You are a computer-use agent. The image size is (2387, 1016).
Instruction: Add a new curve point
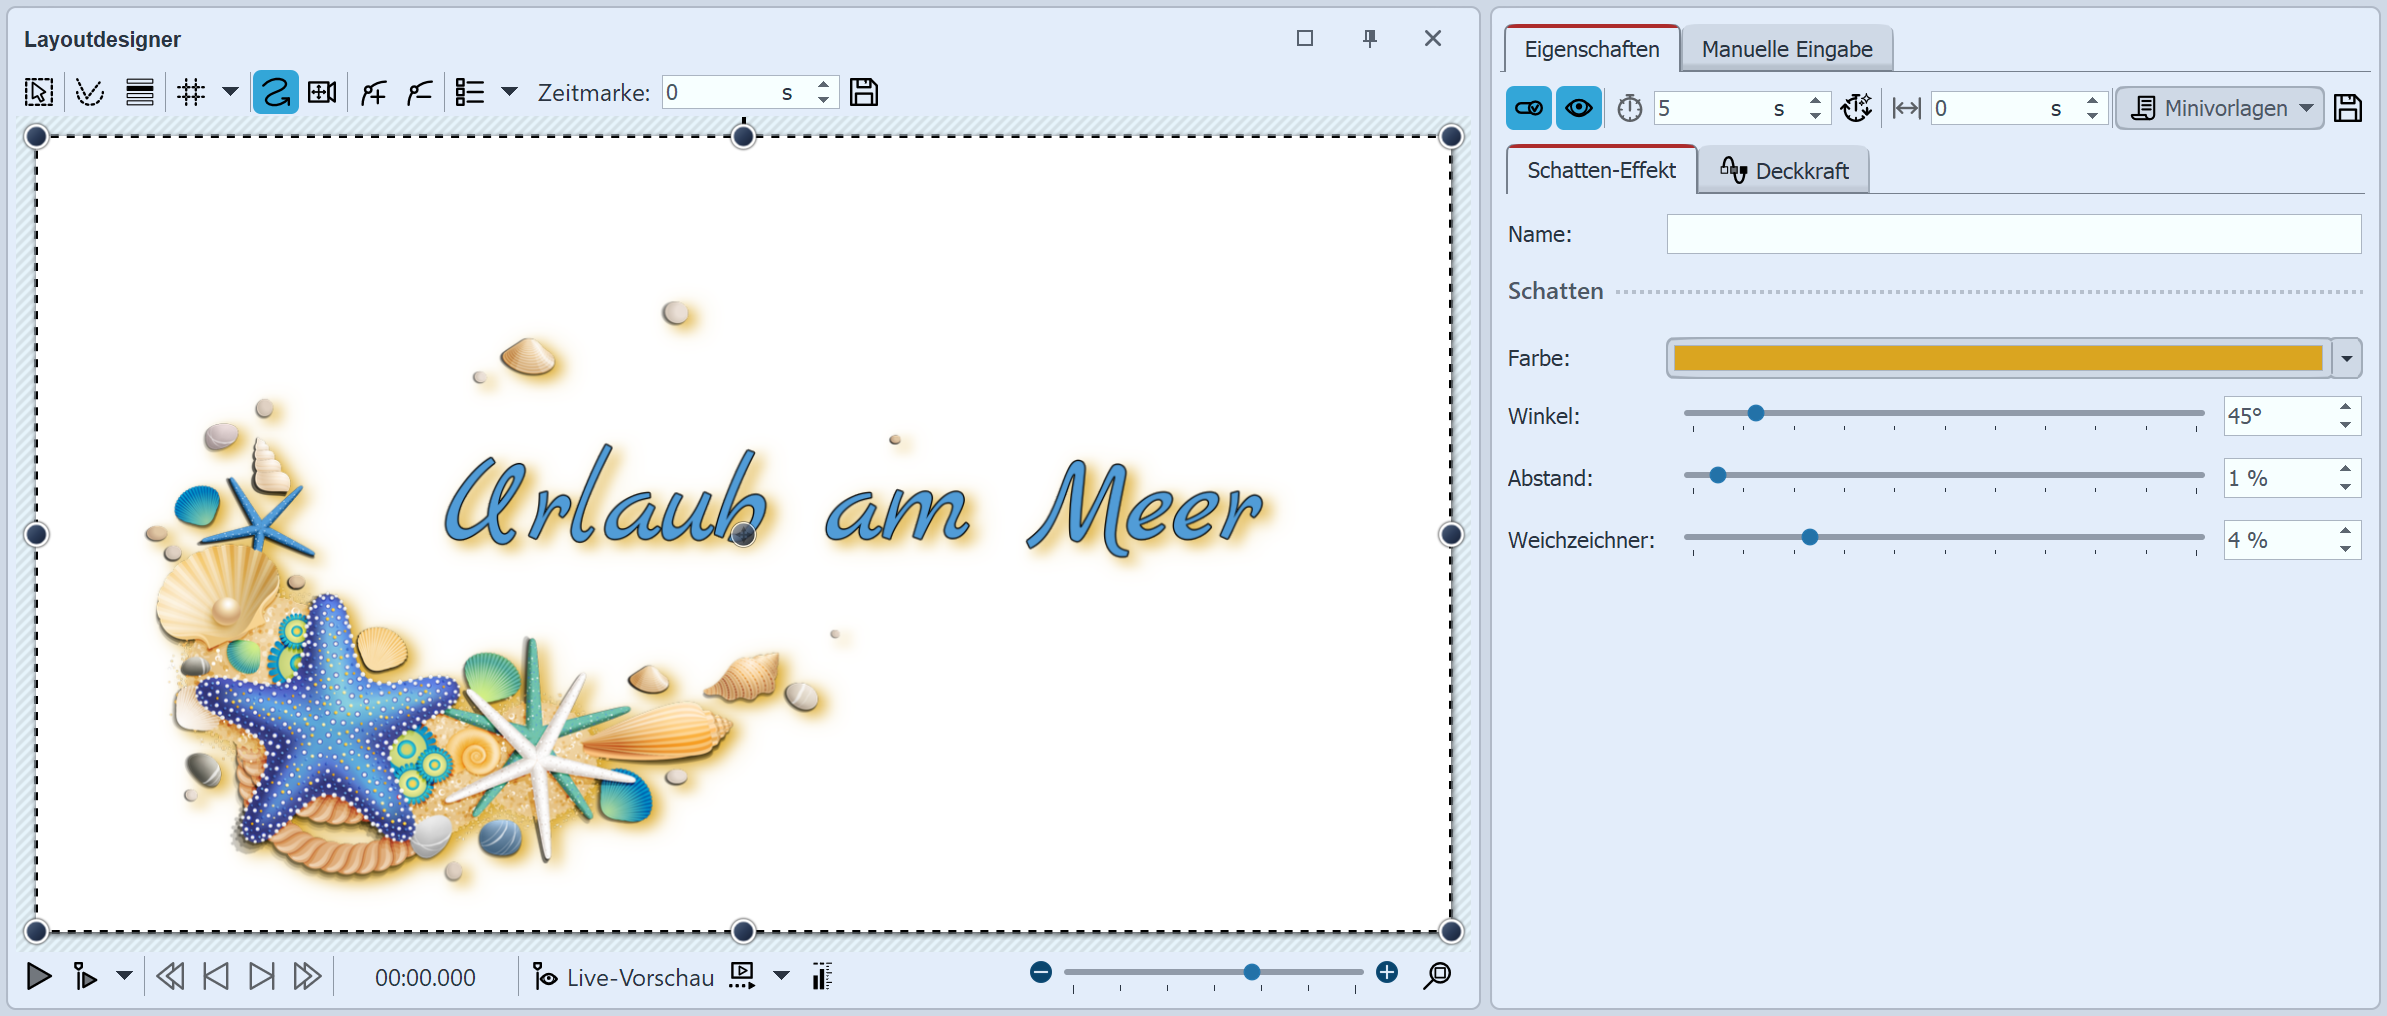373,92
